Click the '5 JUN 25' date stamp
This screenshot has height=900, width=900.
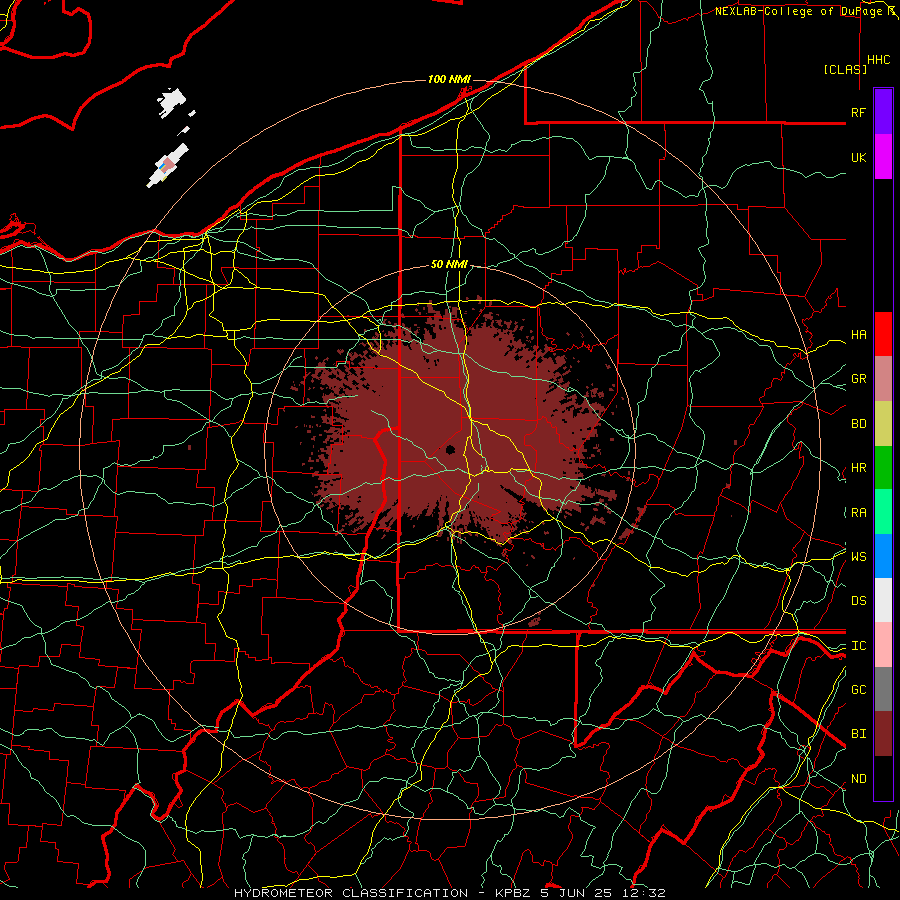click(x=576, y=893)
